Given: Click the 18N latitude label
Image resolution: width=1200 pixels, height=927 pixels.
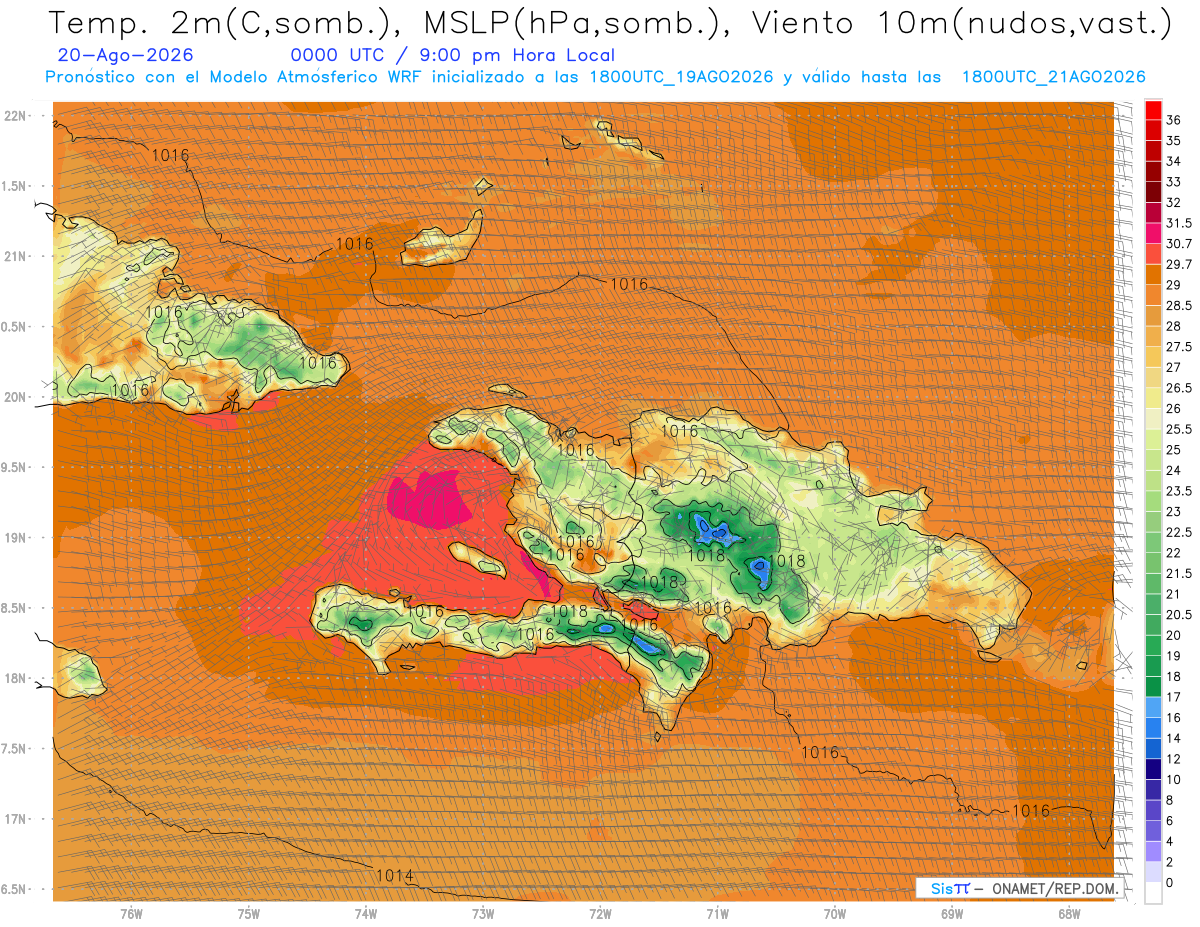Looking at the screenshot, I should point(17,678).
